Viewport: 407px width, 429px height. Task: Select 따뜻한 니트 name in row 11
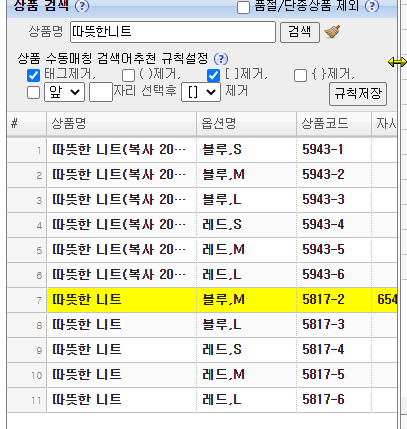coord(122,400)
